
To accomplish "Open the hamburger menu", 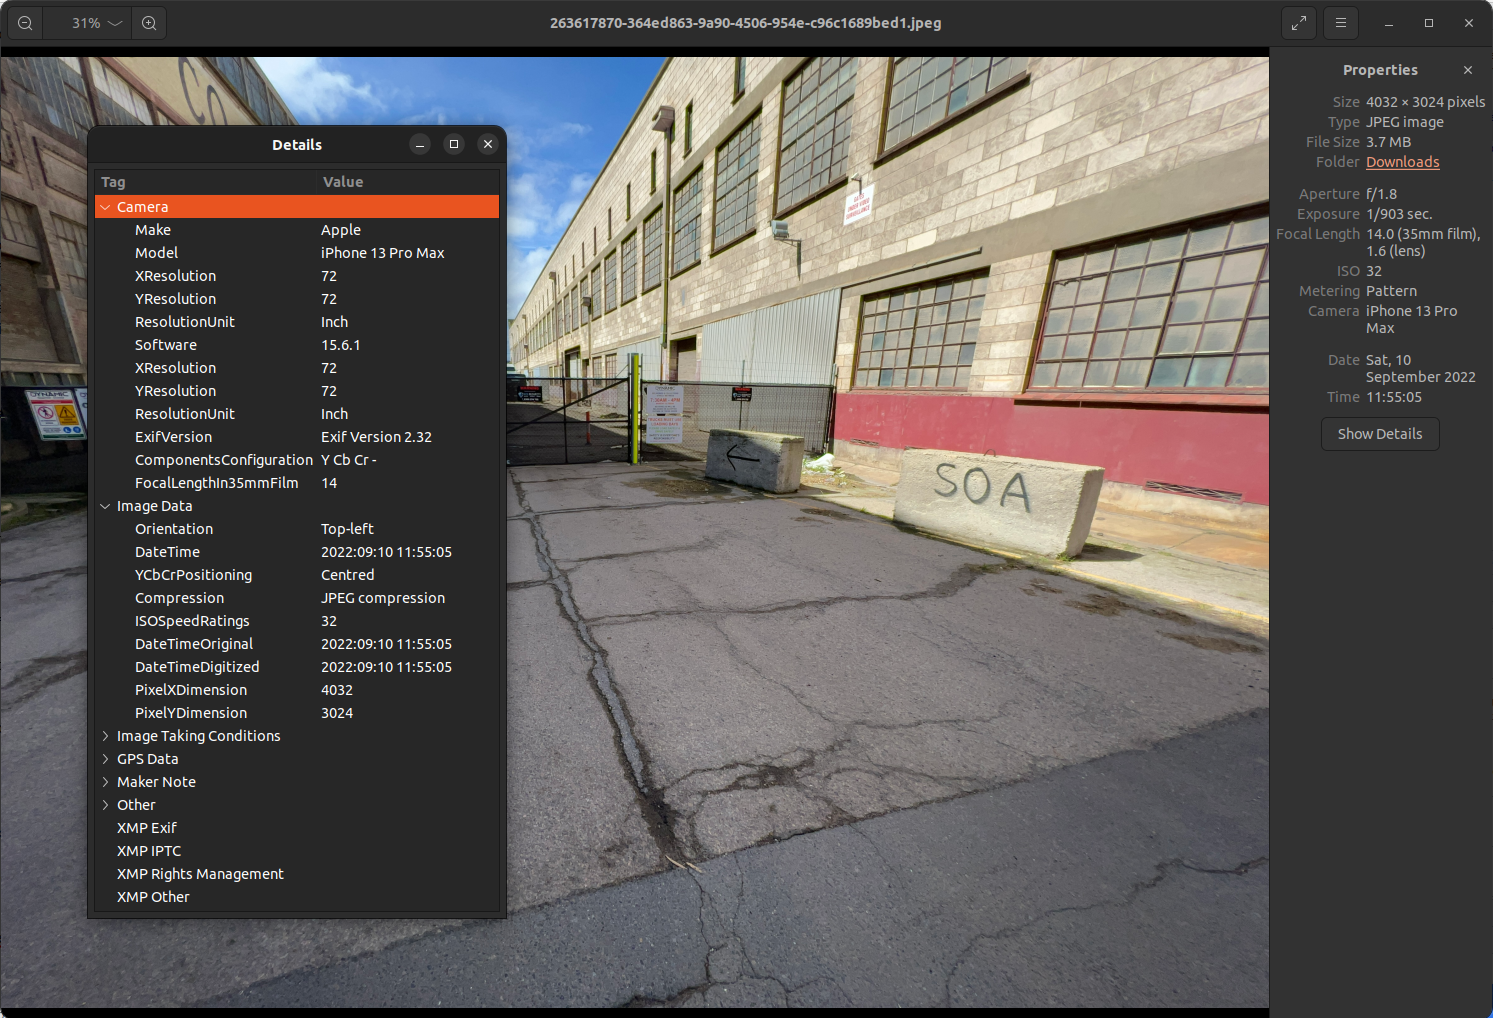I will click(1341, 22).
